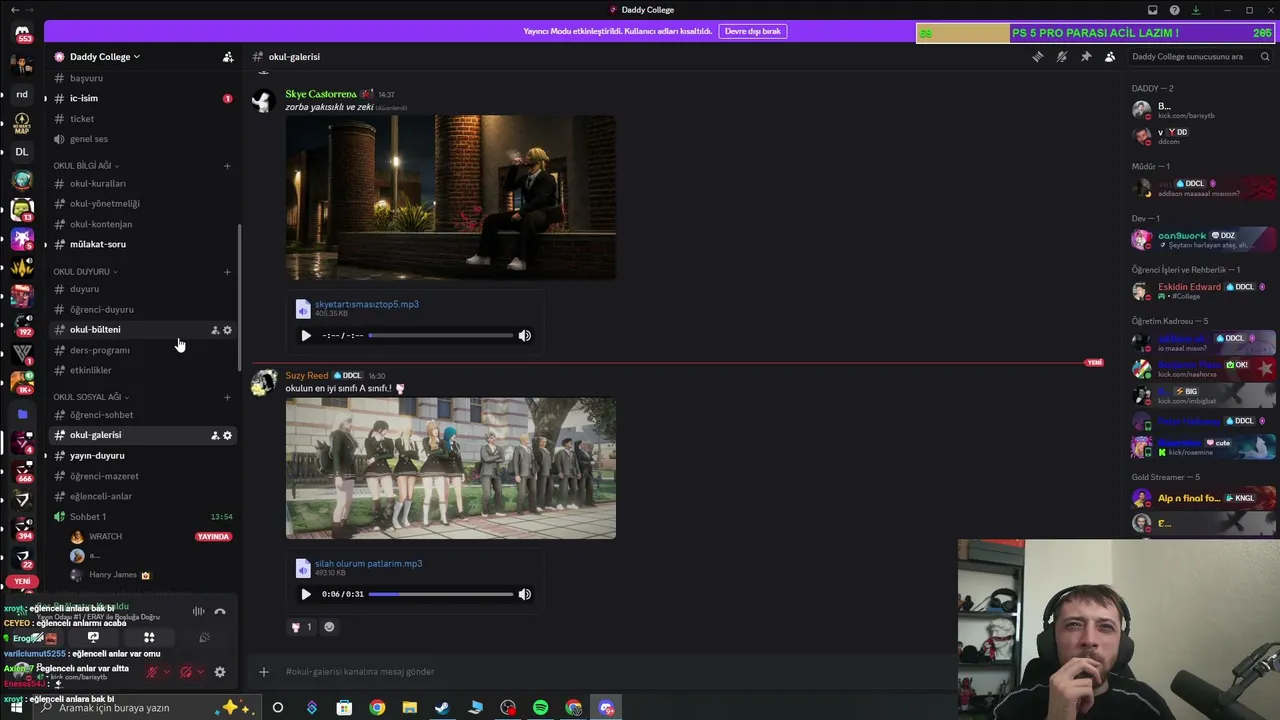Invite people icon beside server name
Screen dimensions: 1280x720
(228, 57)
